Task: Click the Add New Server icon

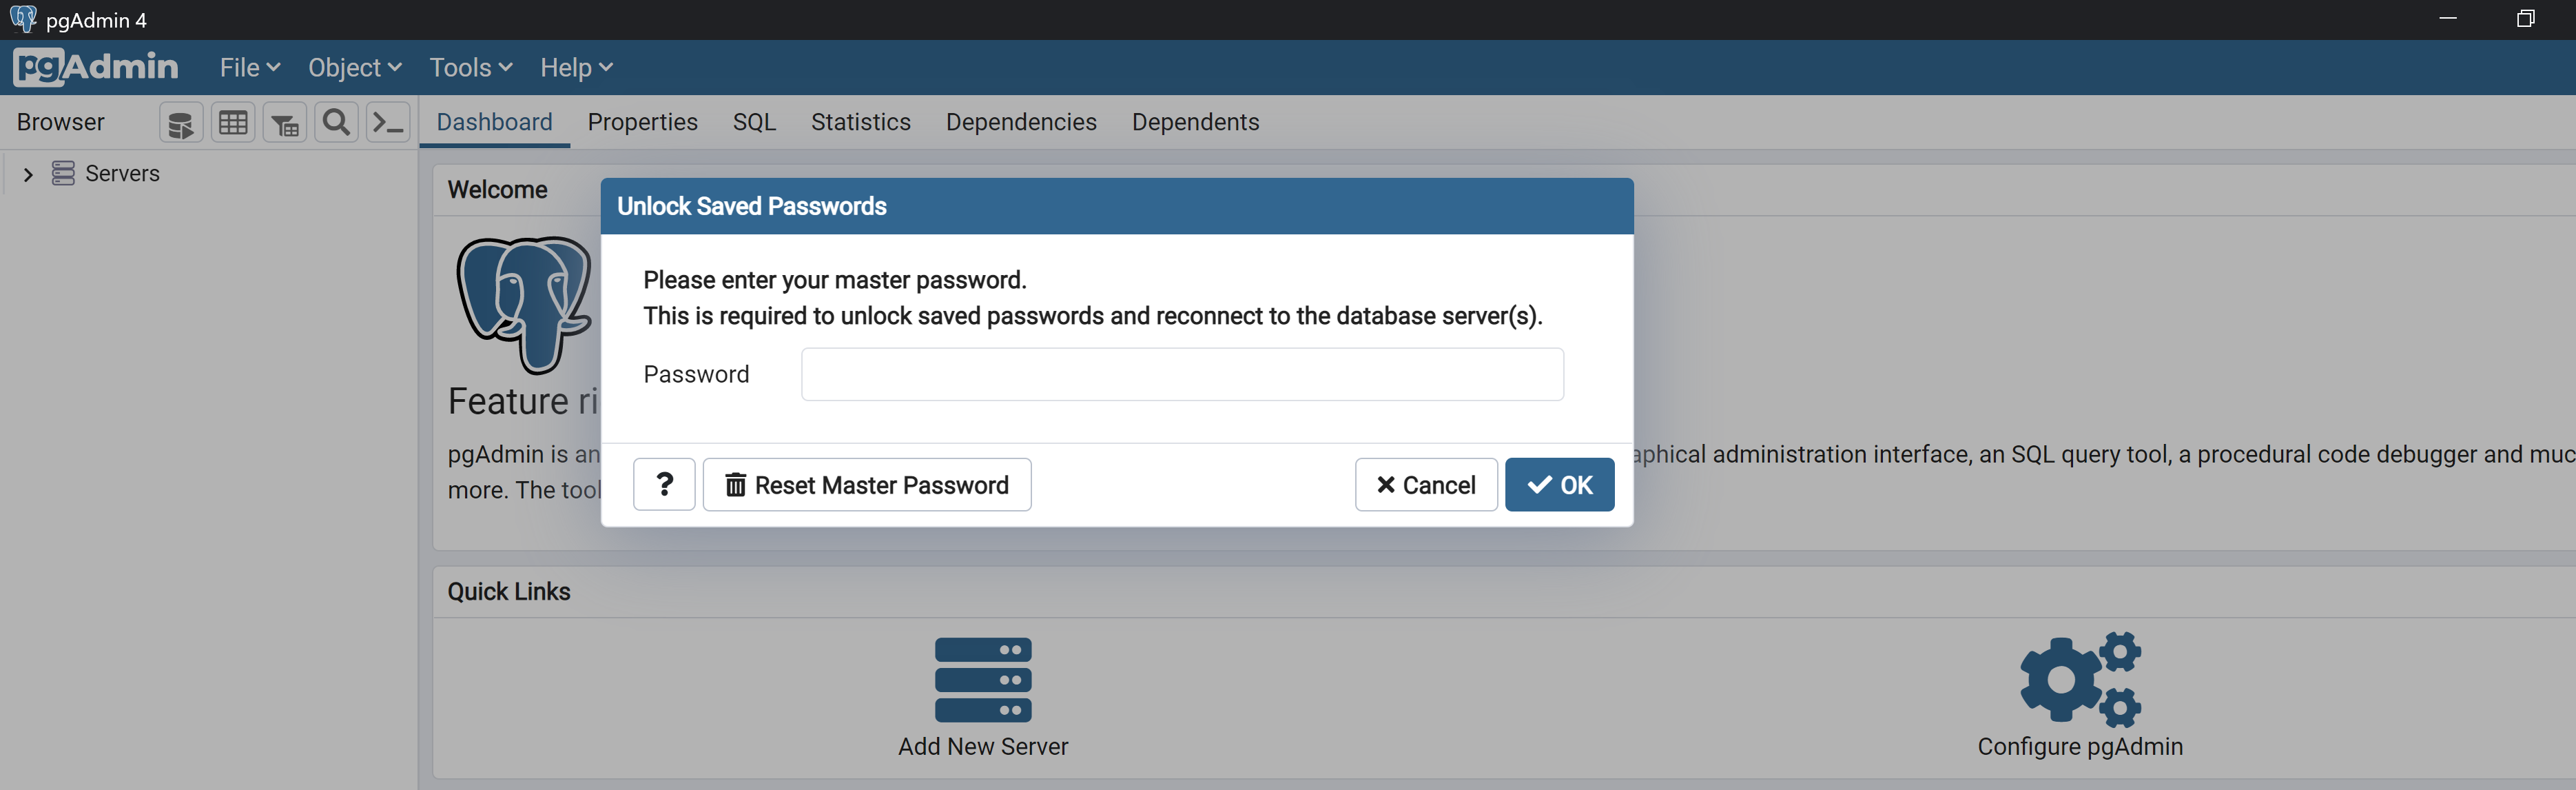Action: coord(983,680)
